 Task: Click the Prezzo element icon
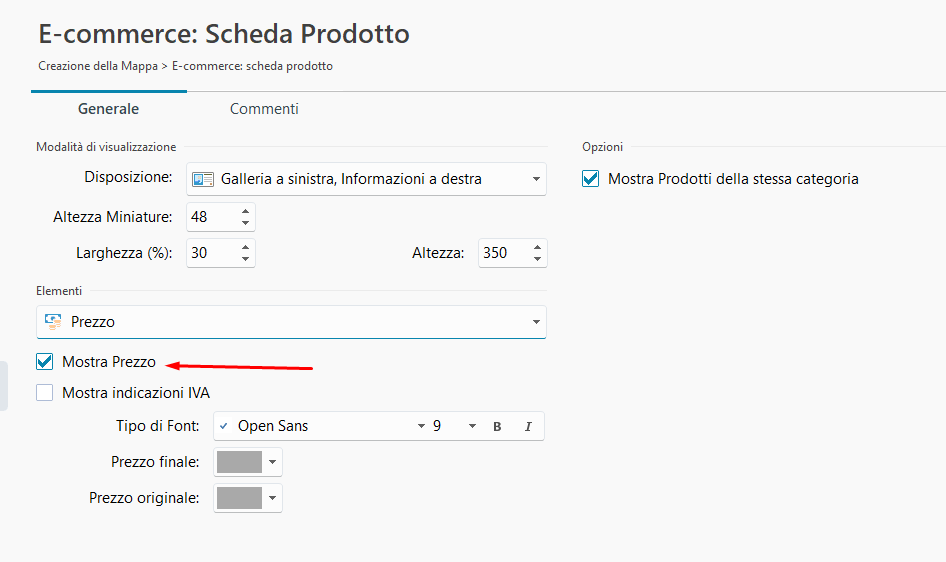[x=54, y=322]
